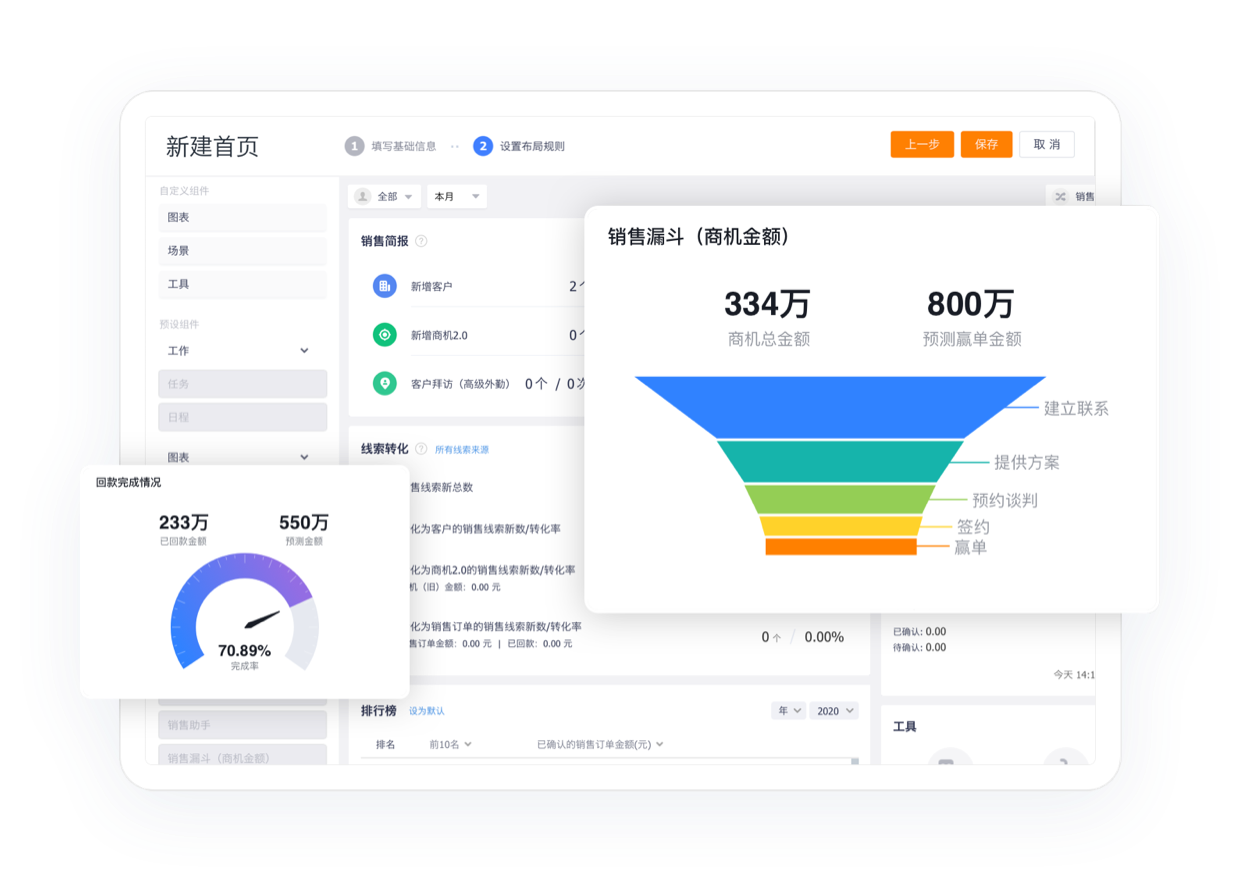Click the switch icon next to 销售
Viewport: 1240px width, 880px height.
(1061, 196)
